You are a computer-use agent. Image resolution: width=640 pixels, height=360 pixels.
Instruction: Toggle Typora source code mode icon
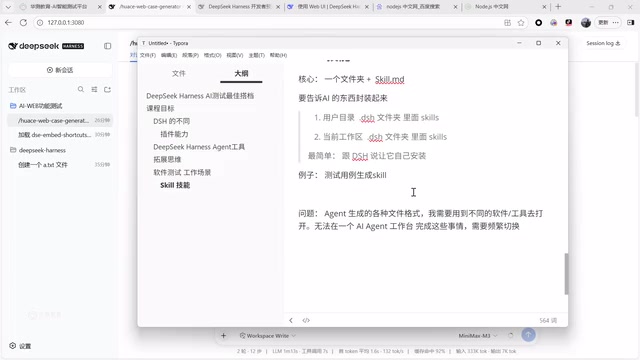[306, 320]
